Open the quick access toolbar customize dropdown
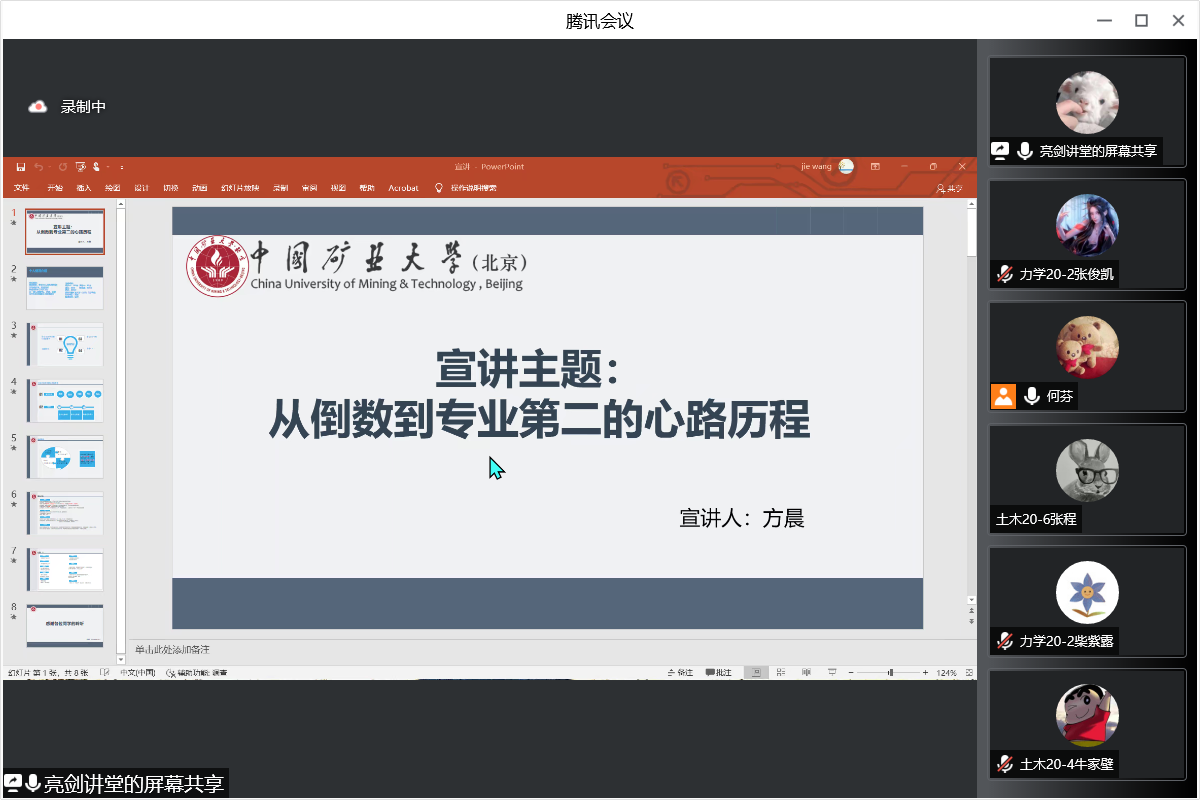This screenshot has height=800, width=1200. click(122, 167)
